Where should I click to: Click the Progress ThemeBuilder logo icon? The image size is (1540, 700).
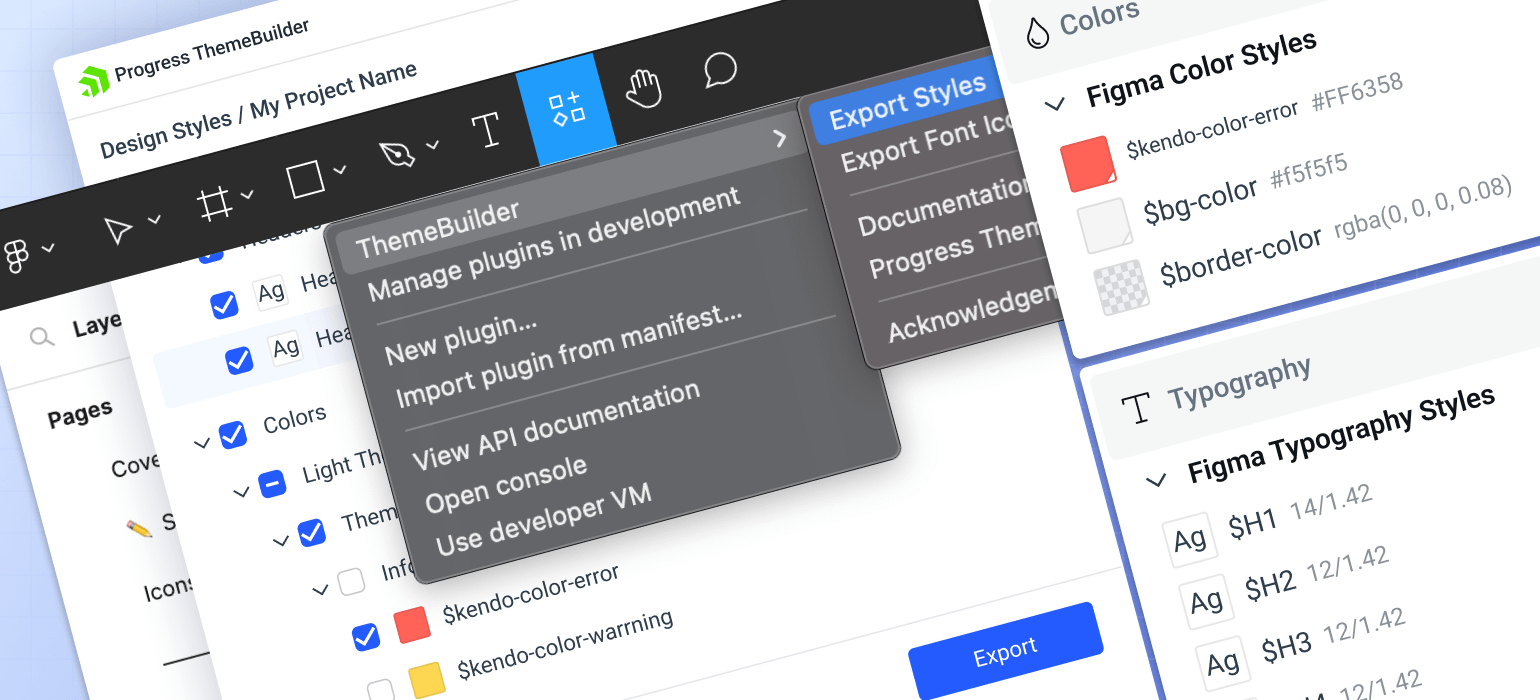click(x=94, y=81)
